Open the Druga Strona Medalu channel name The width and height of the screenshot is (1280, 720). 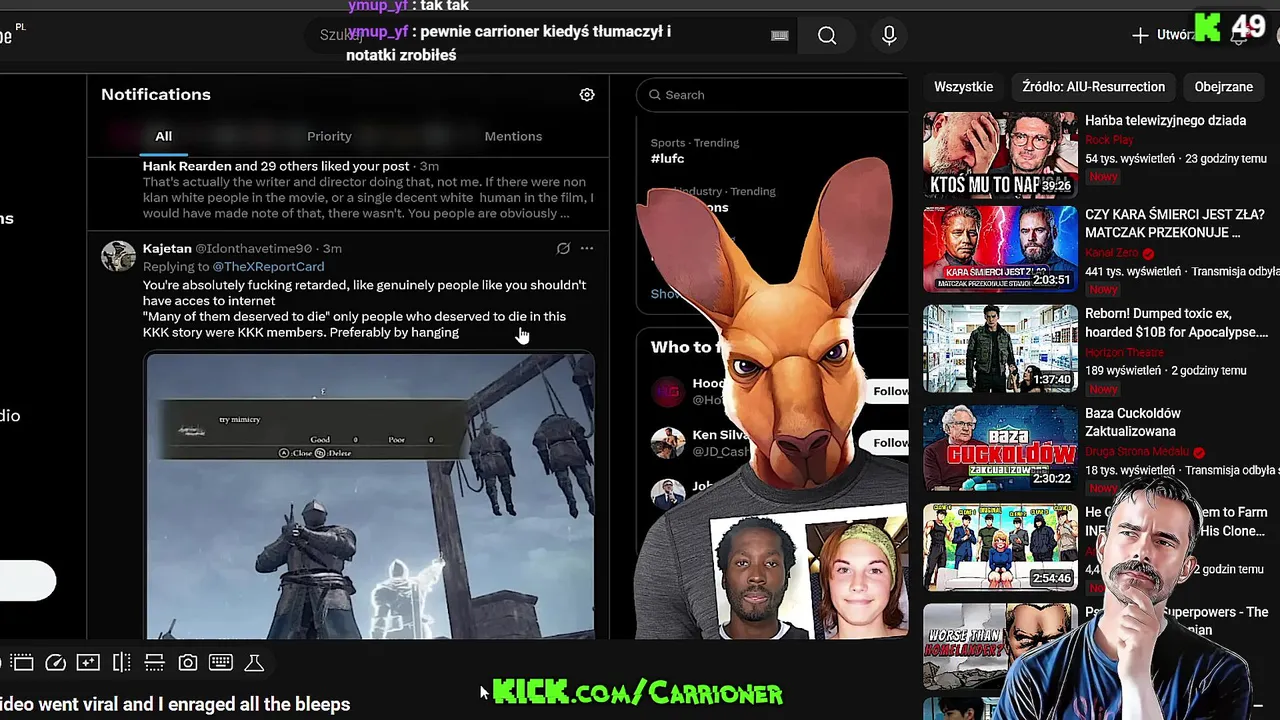[1137, 452]
